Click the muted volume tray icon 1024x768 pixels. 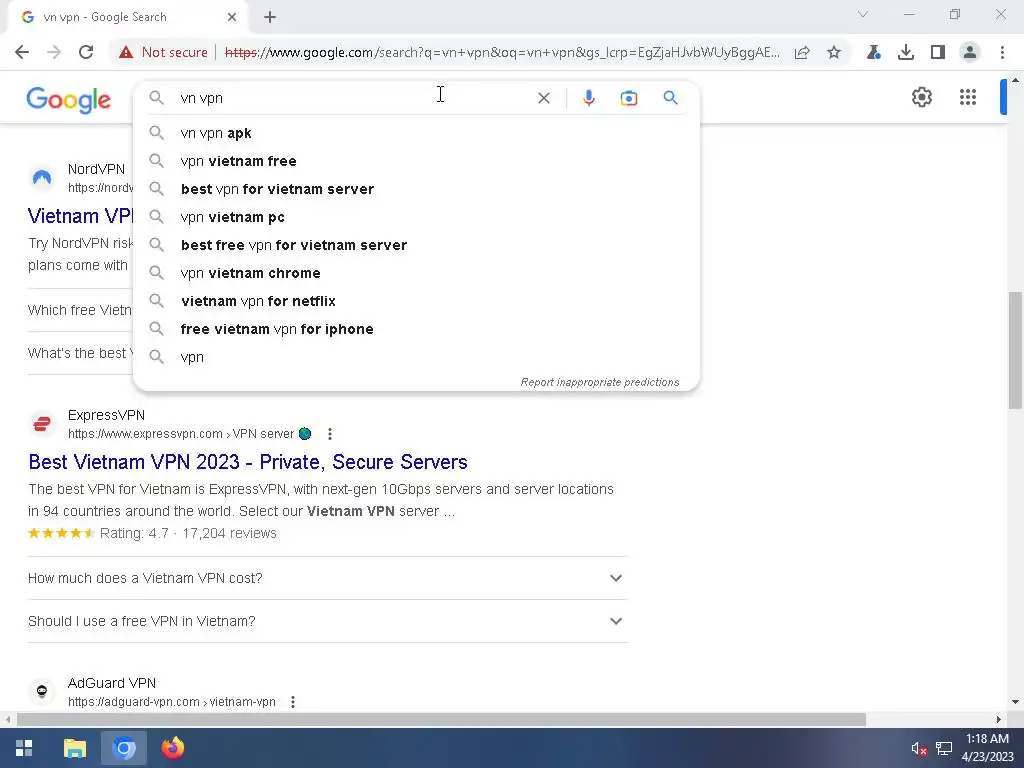coord(918,748)
